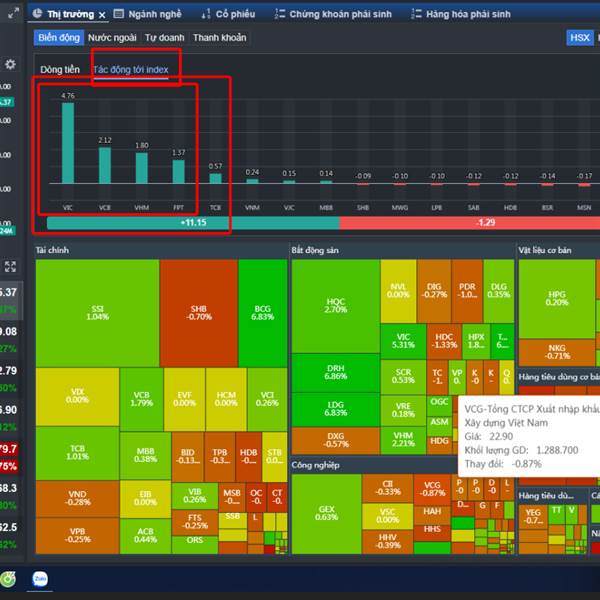The height and width of the screenshot is (600, 600).
Task: Switch to the Ngành nghề tab
Action: pyautogui.click(x=148, y=14)
